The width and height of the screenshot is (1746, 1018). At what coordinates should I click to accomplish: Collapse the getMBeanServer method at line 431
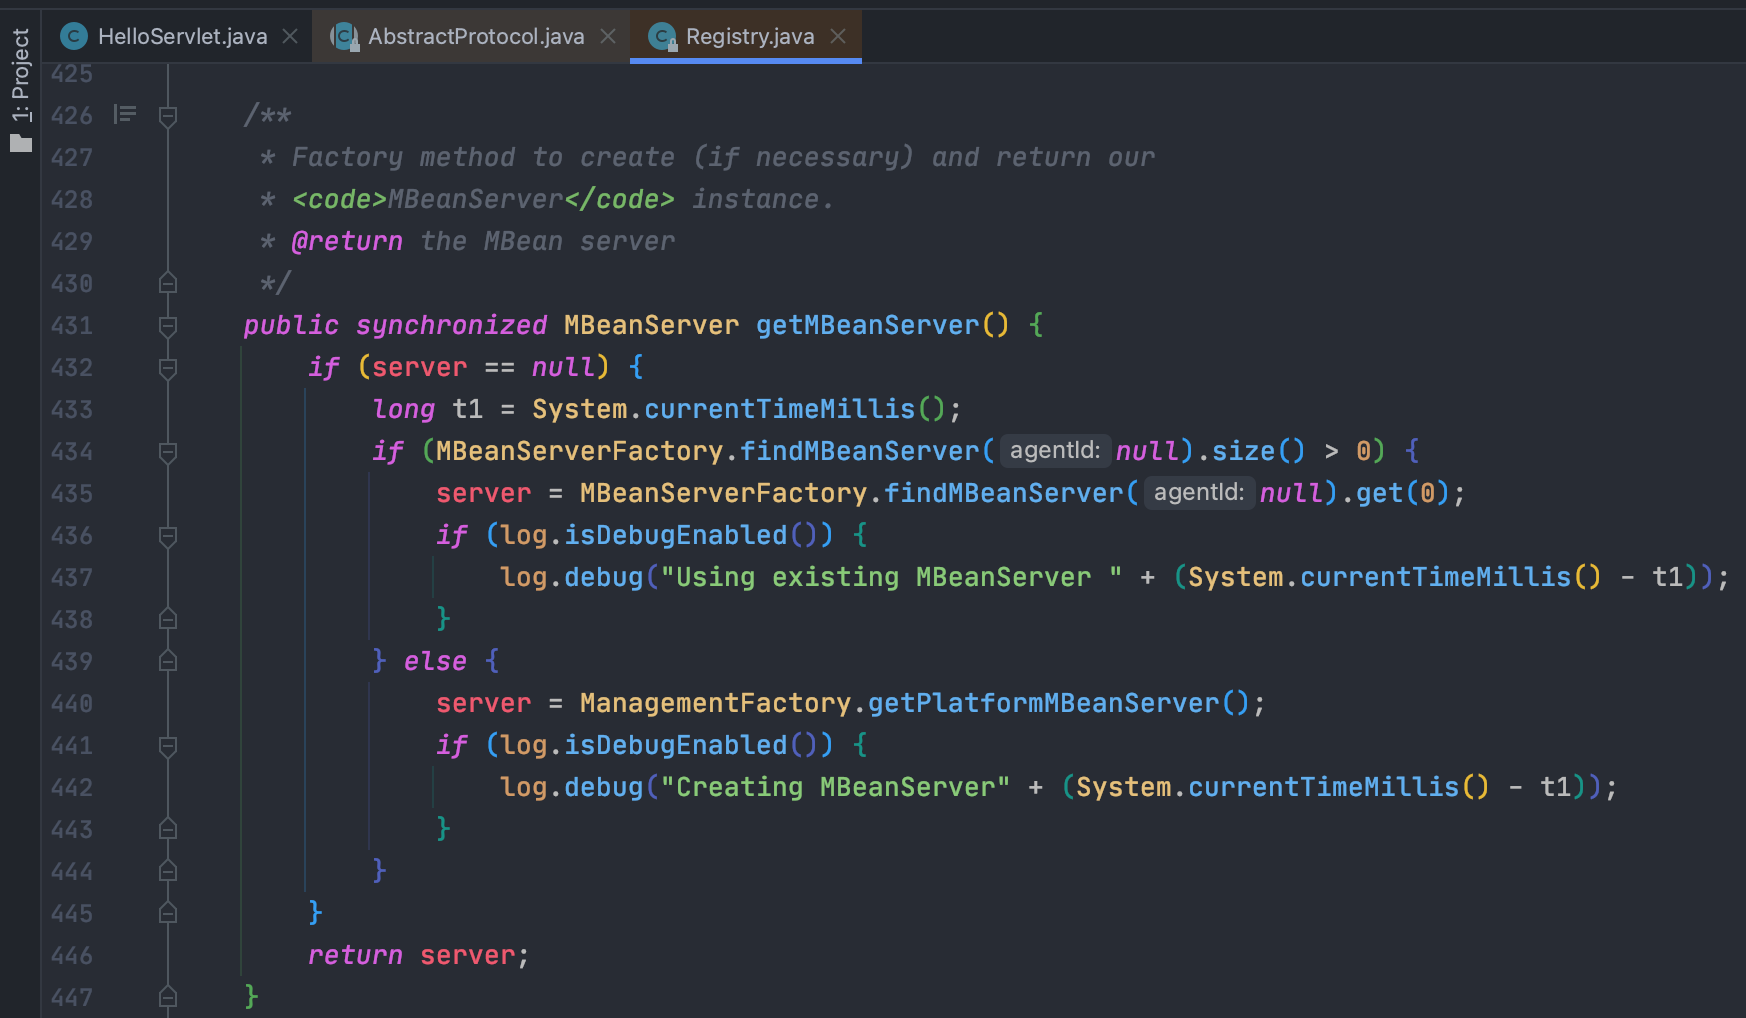pos(168,326)
